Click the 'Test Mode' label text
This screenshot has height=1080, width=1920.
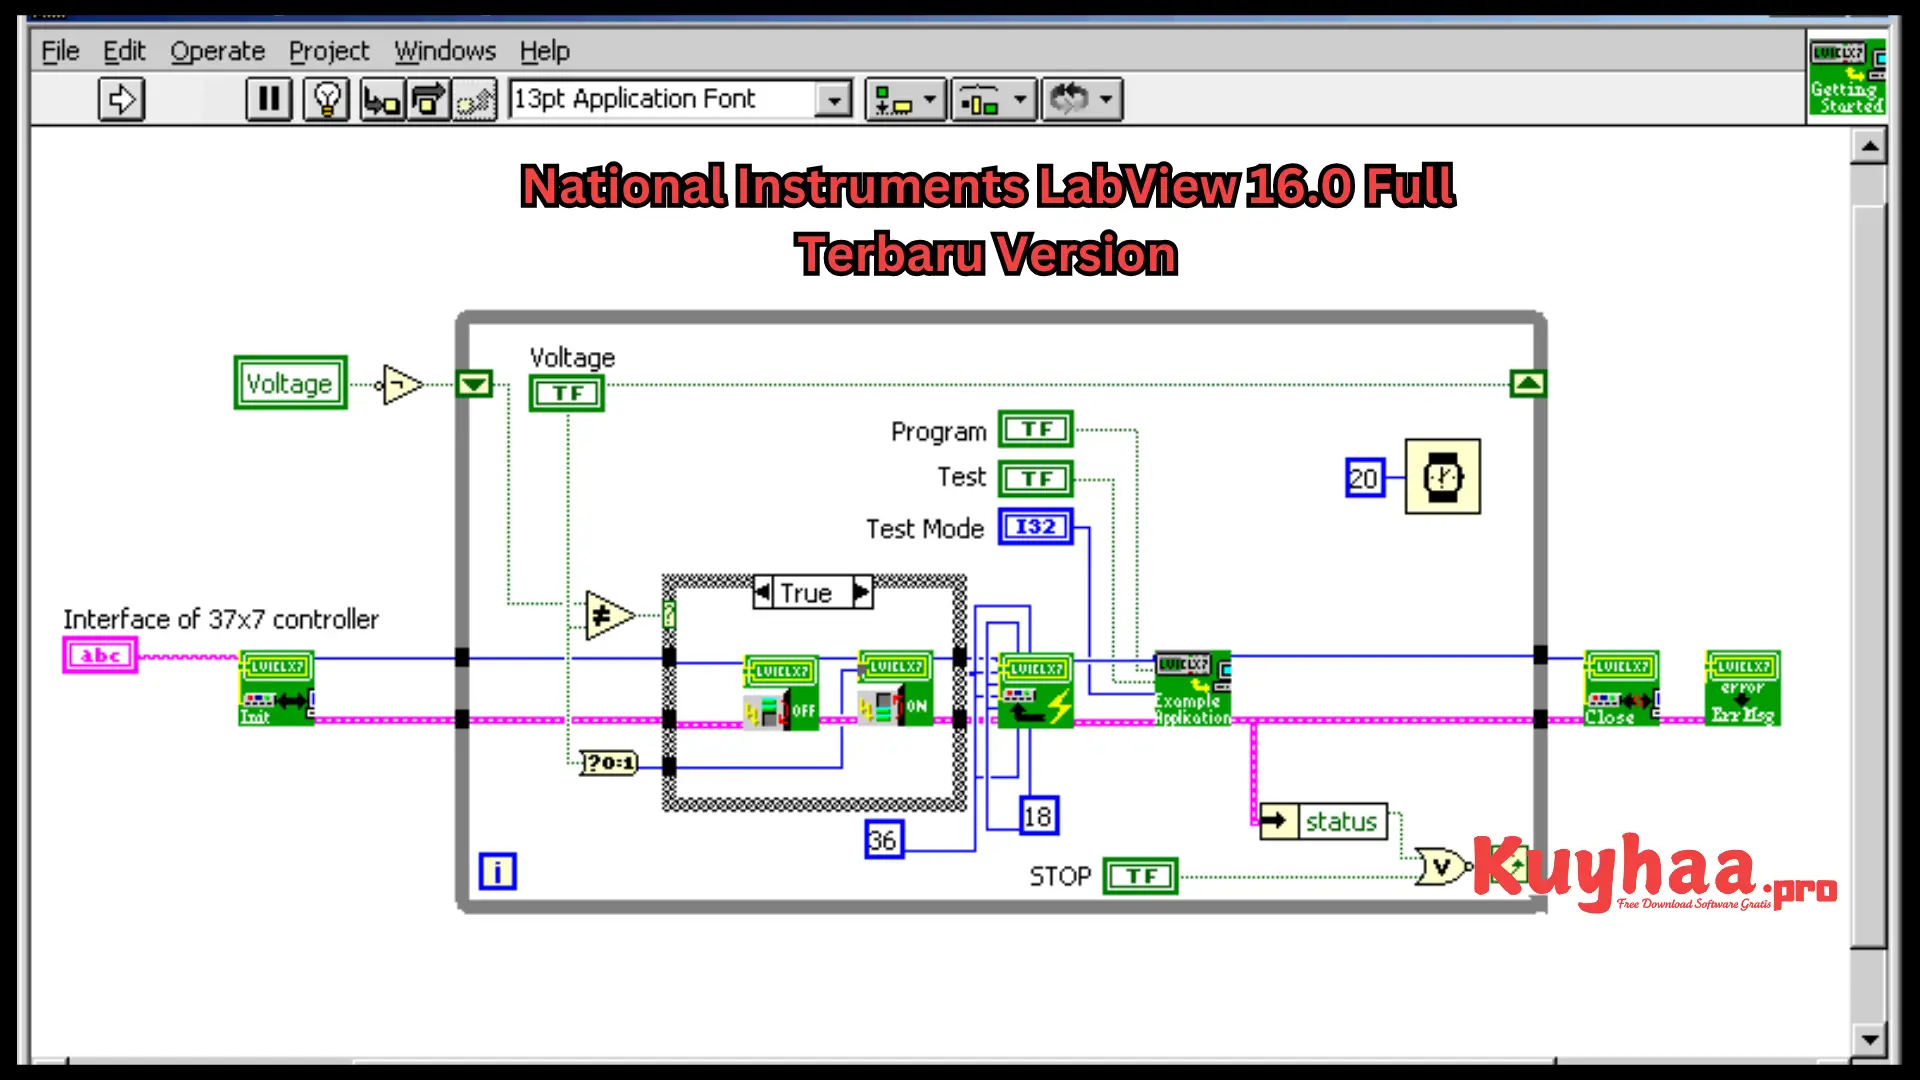pyautogui.click(x=925, y=529)
